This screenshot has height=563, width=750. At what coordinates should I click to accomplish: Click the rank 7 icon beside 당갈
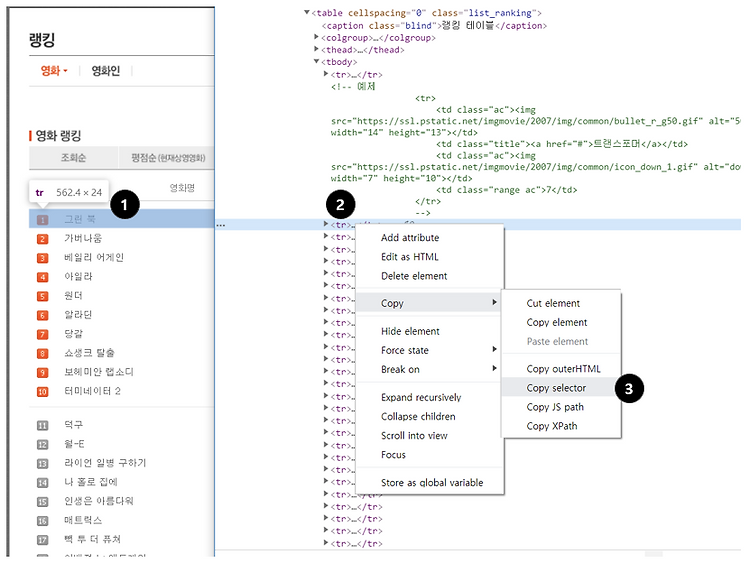(x=43, y=335)
